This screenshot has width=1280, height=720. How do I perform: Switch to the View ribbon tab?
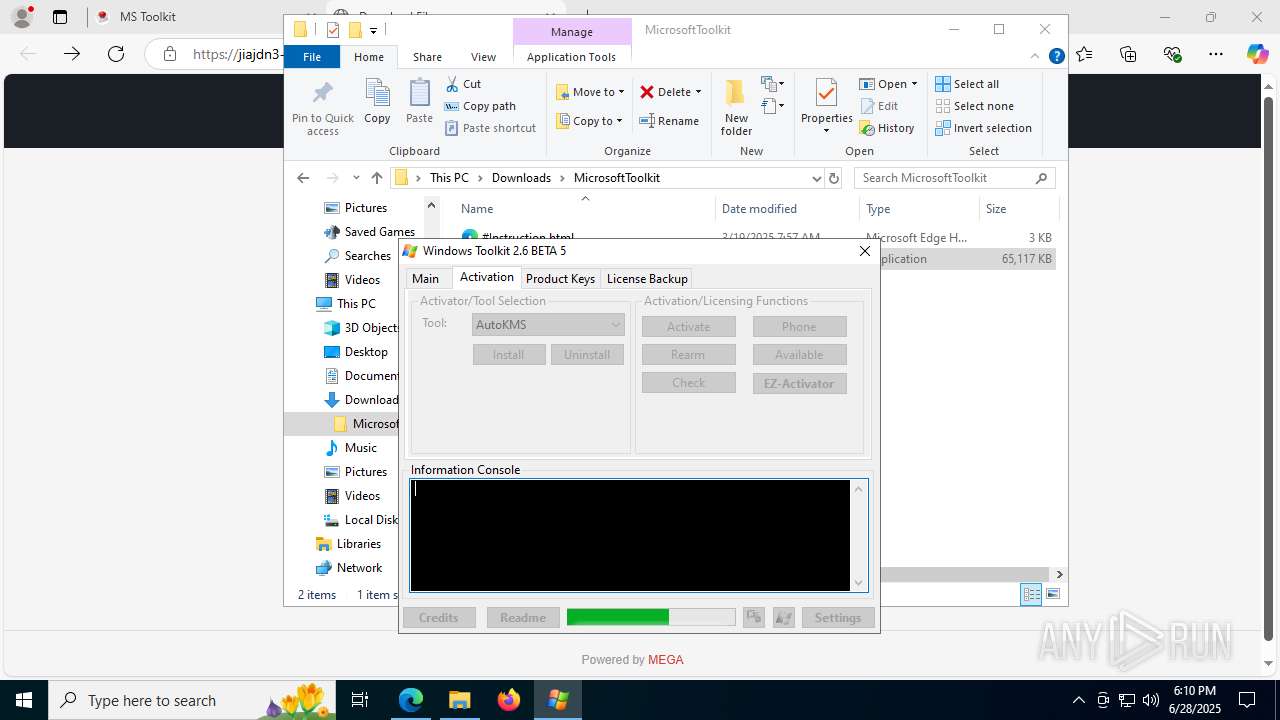coord(483,57)
